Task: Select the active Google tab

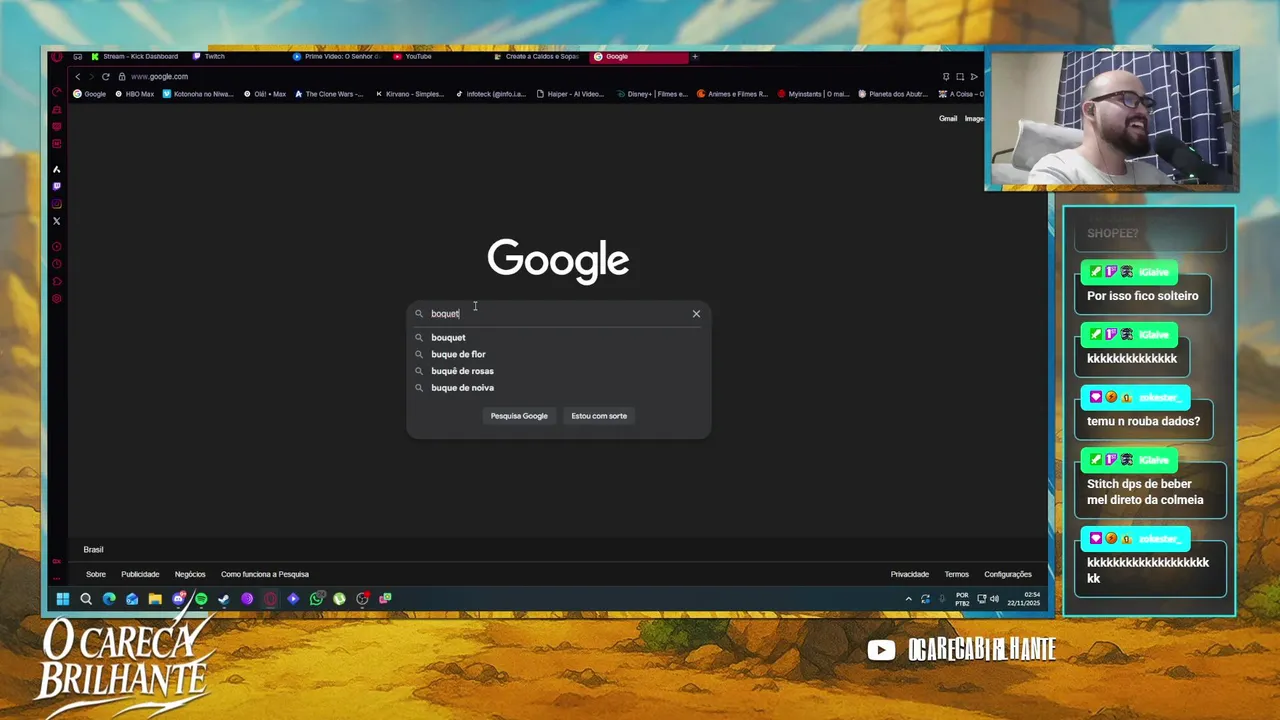Action: (x=638, y=57)
